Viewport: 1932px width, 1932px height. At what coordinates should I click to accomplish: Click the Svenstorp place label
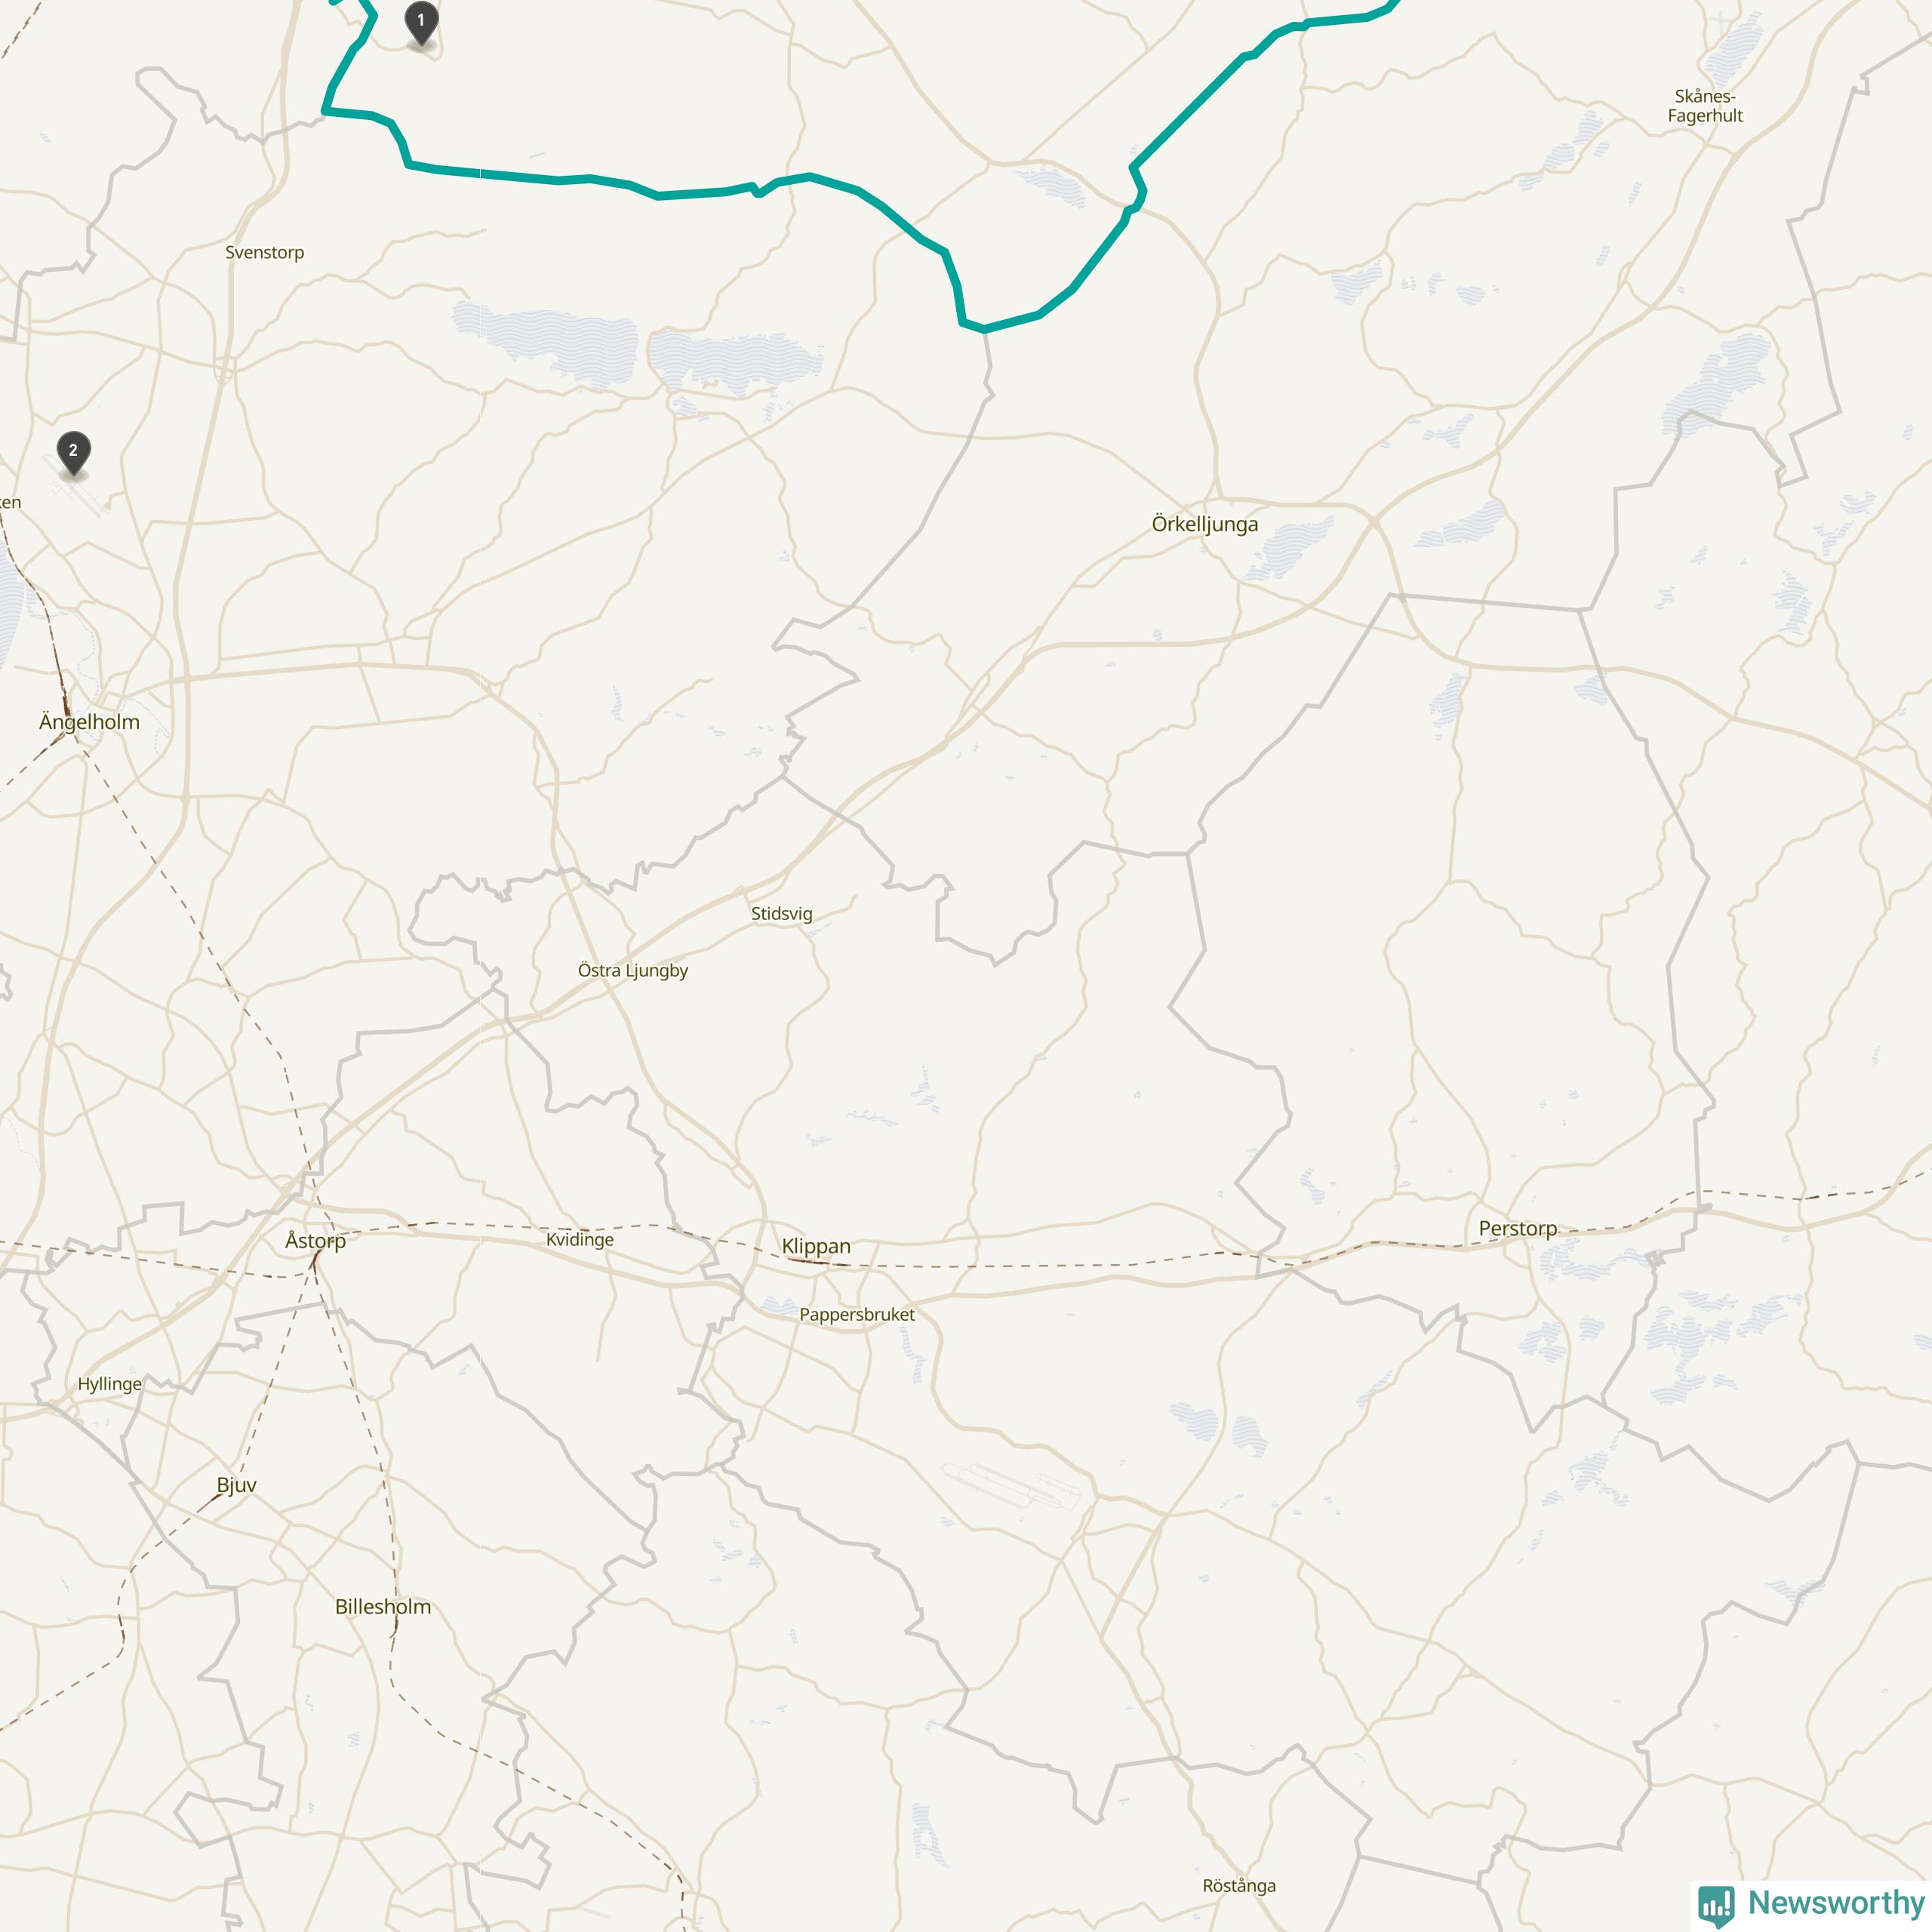(264, 252)
